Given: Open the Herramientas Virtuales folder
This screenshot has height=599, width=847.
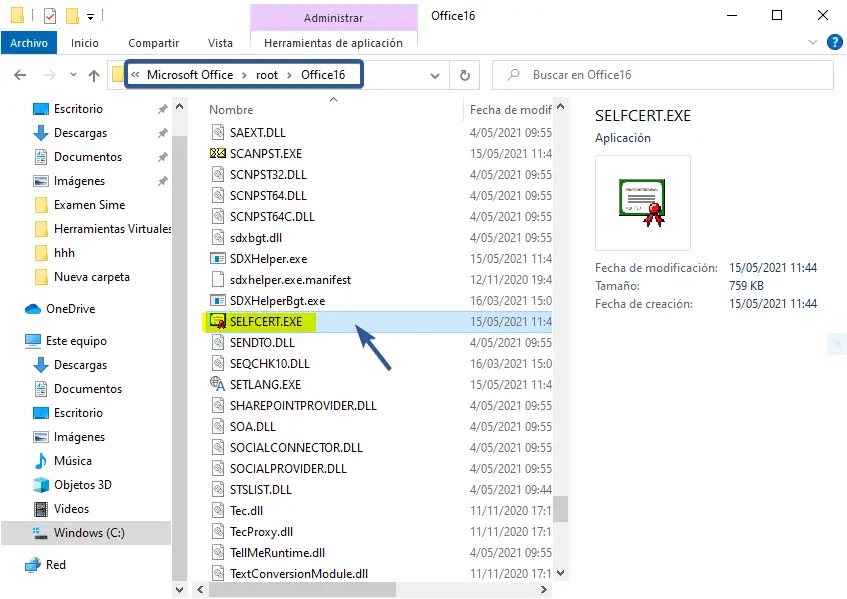Looking at the screenshot, I should pyautogui.click(x=113, y=229).
